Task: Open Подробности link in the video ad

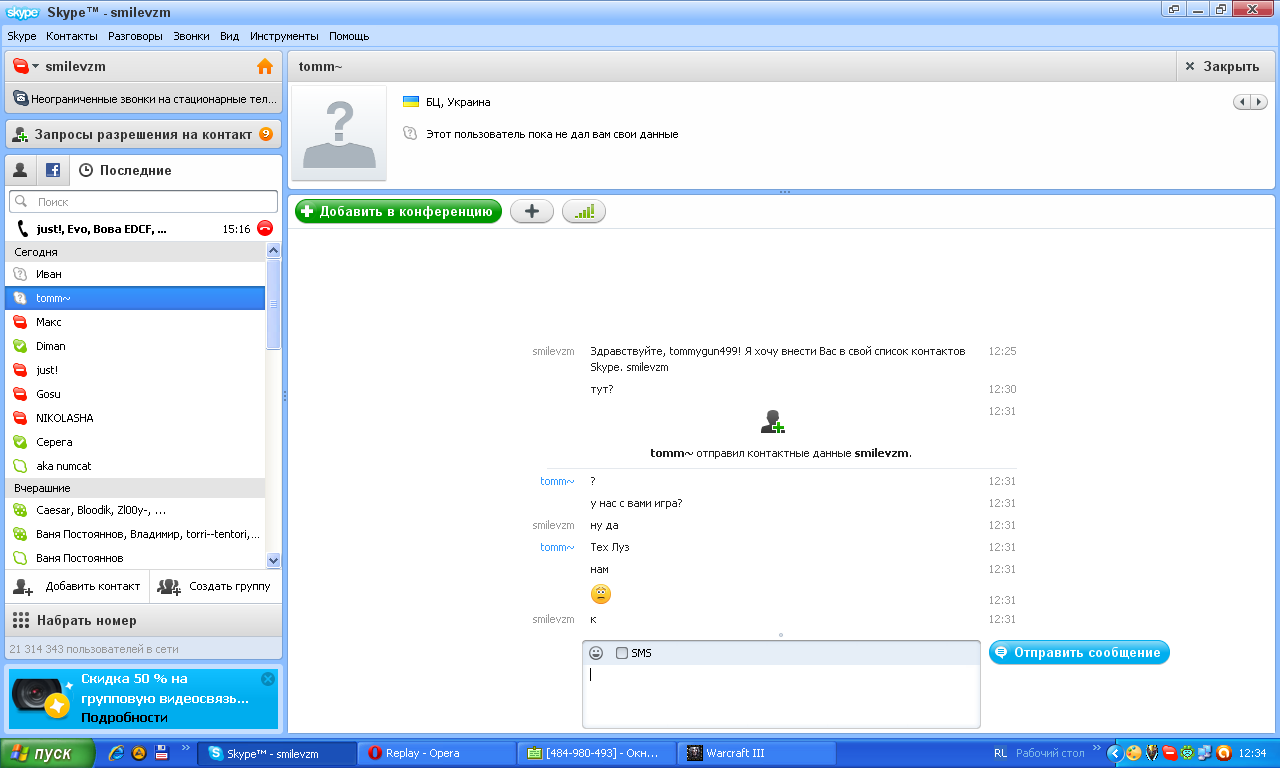Action: [124, 717]
